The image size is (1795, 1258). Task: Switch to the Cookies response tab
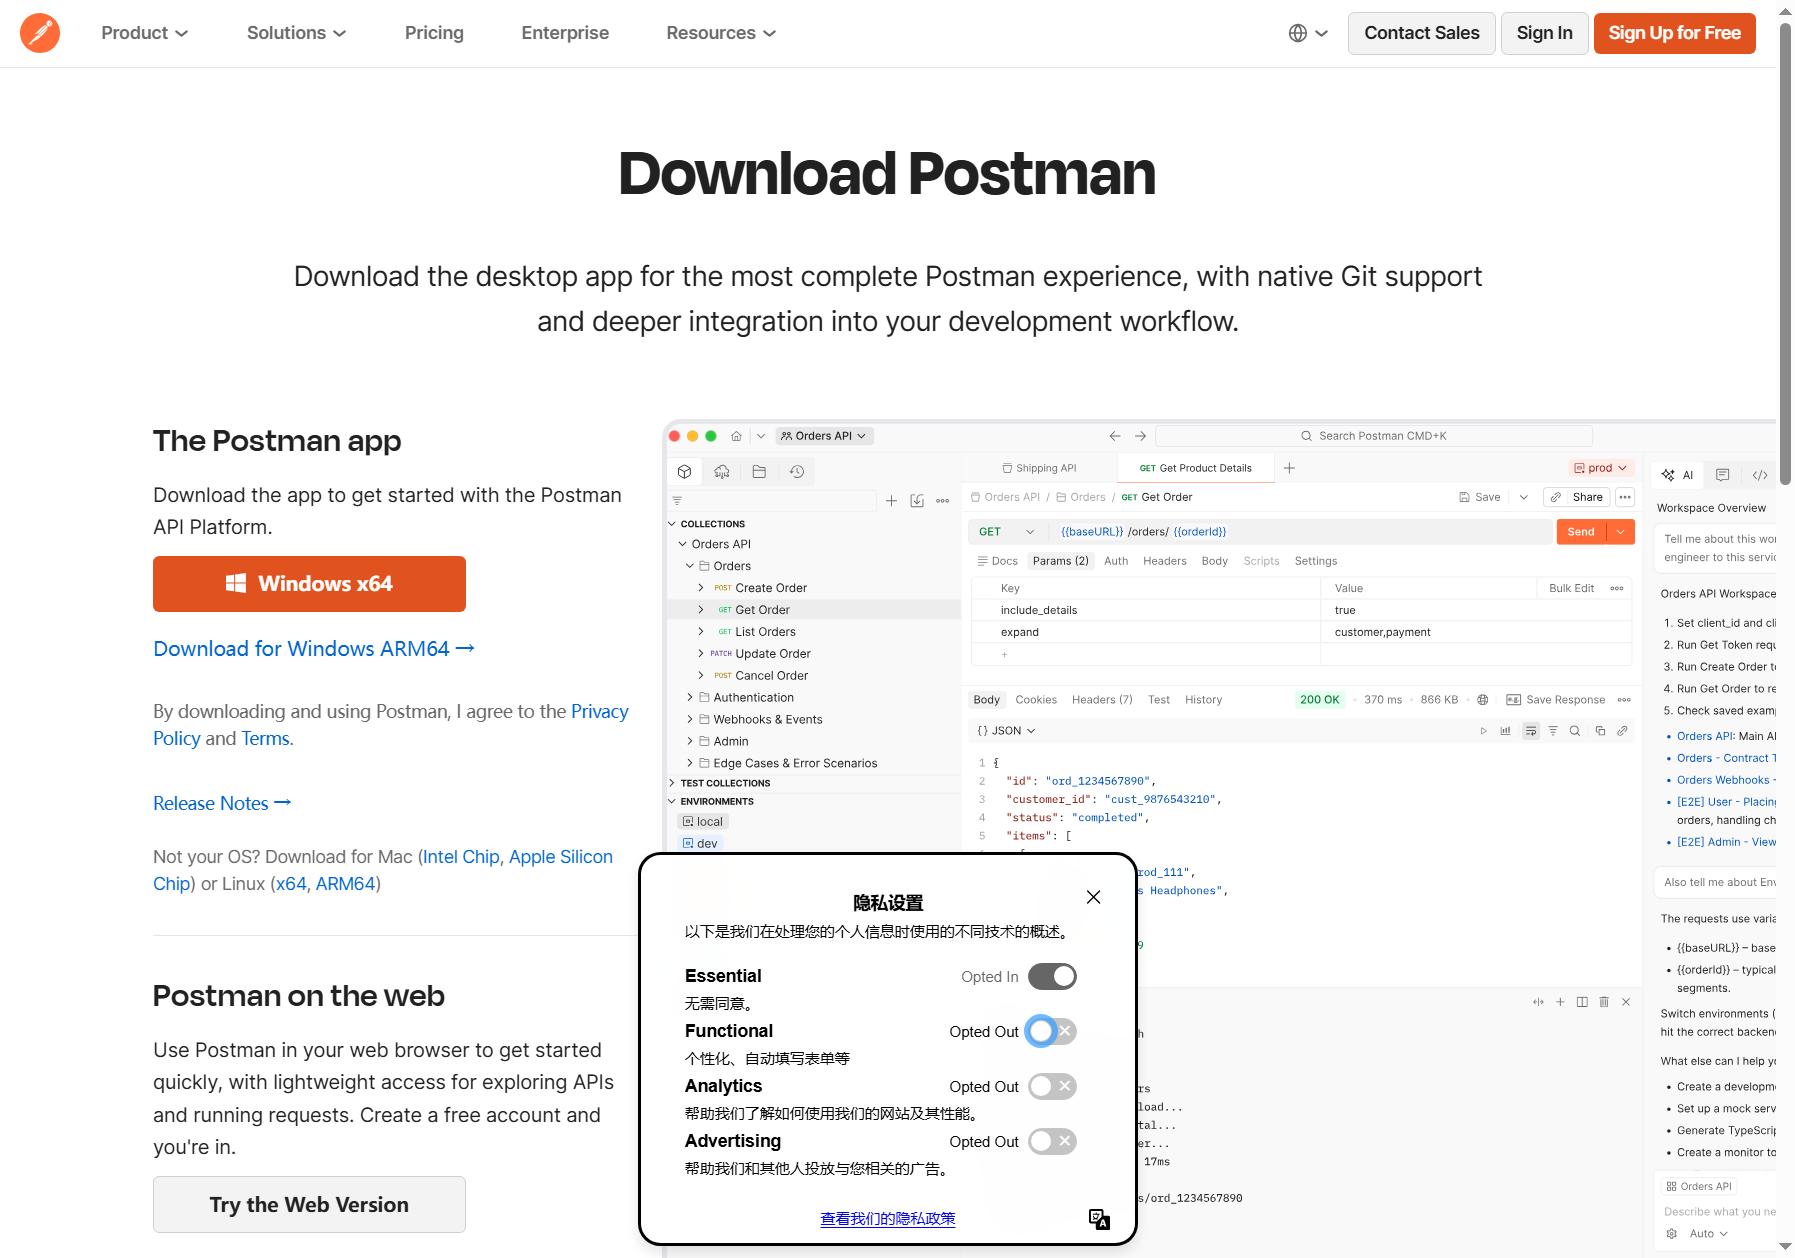(1036, 700)
